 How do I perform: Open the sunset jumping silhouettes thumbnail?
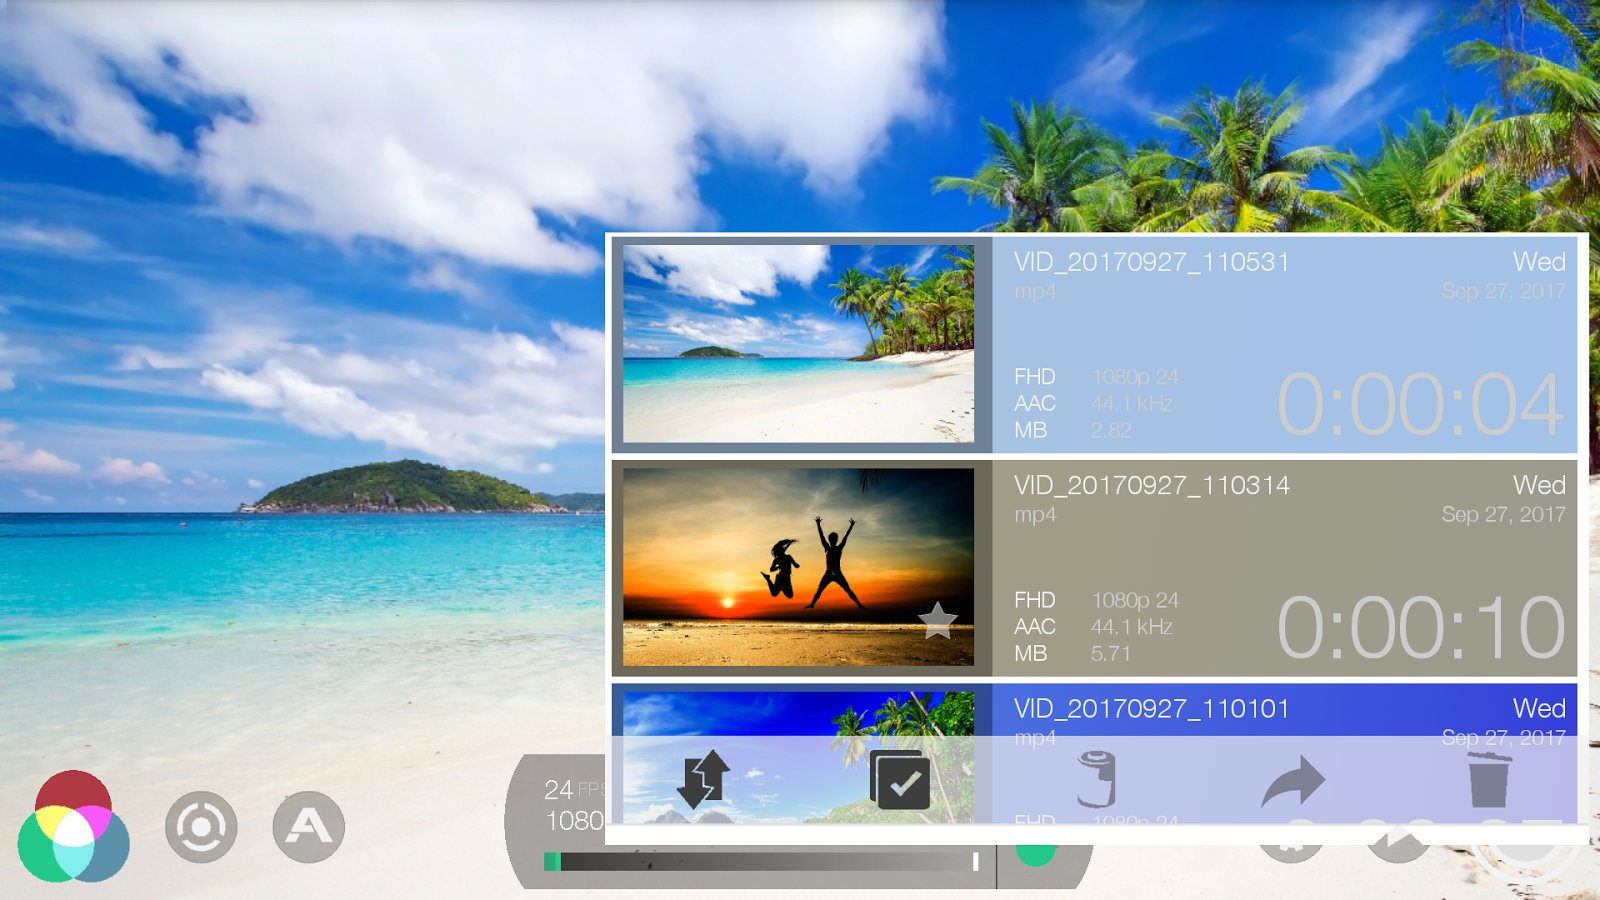point(798,567)
